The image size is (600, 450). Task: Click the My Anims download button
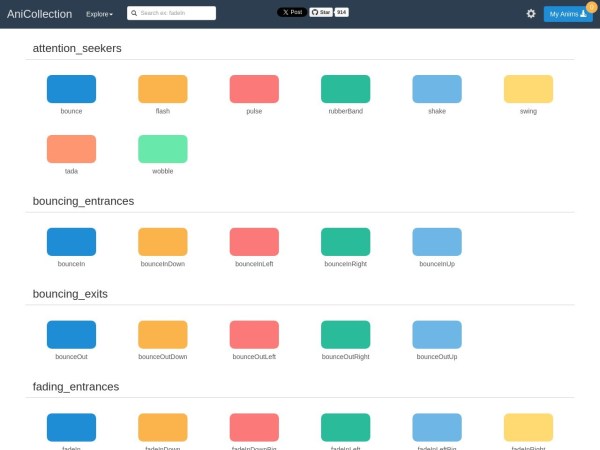pyautogui.click(x=567, y=14)
